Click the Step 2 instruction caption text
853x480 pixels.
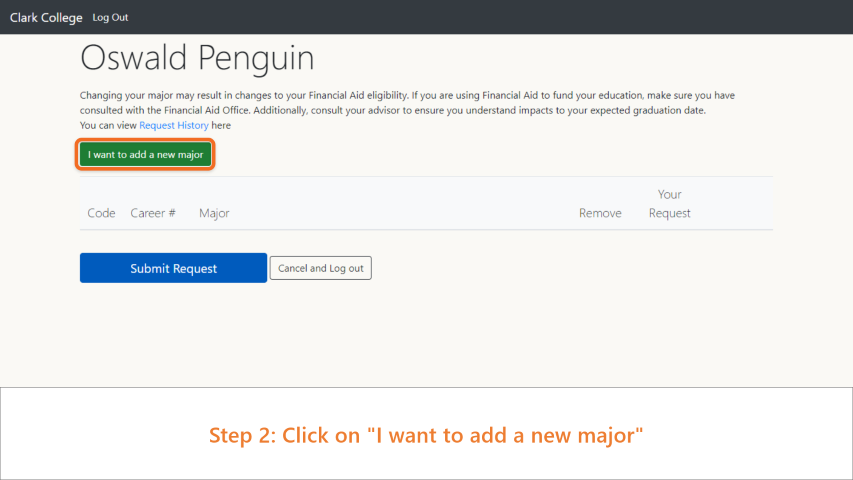(426, 435)
